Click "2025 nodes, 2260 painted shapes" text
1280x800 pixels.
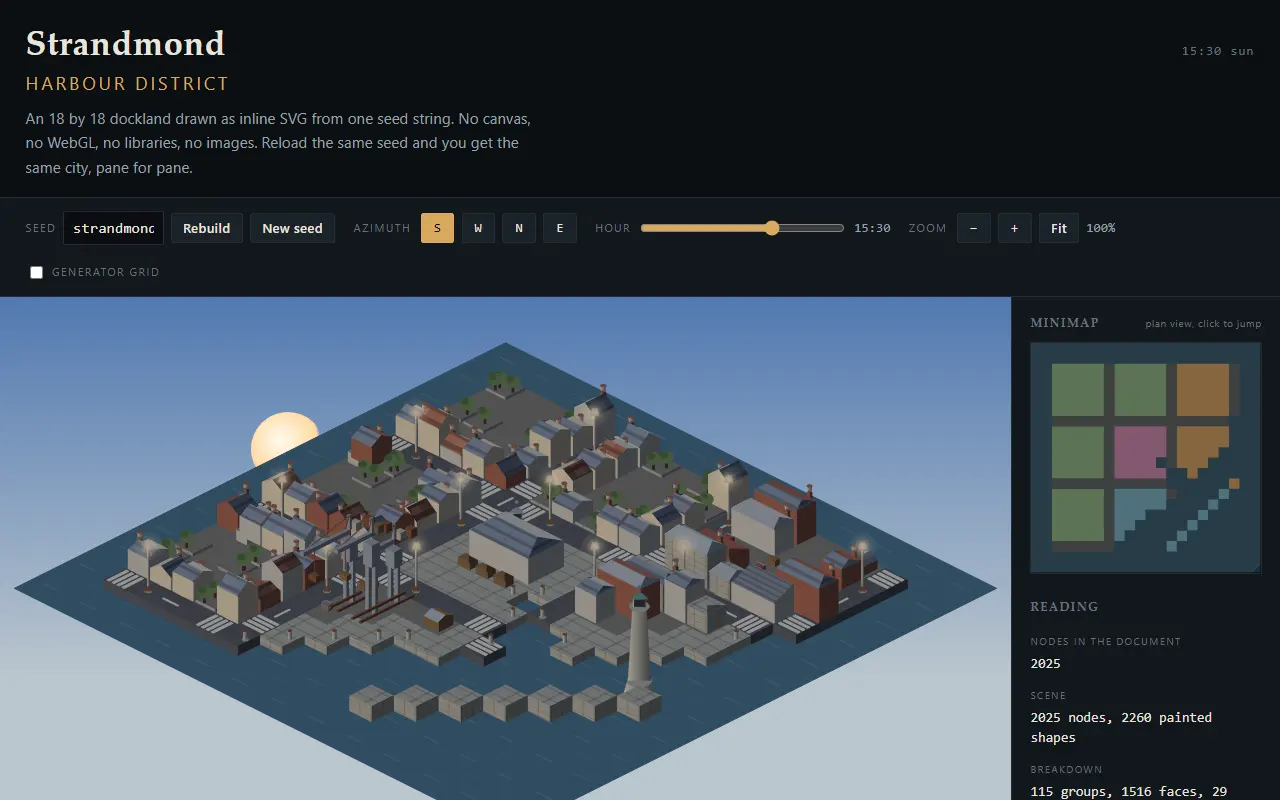1121,727
